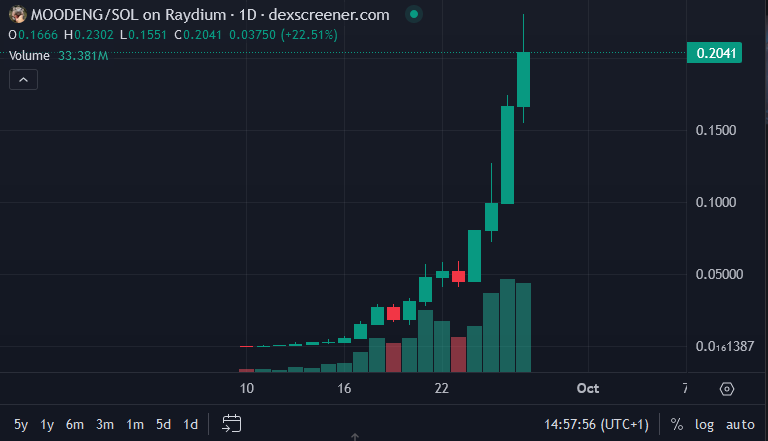The height and width of the screenshot is (441, 768).
Task: Select the 5y time range
Action: pos(21,424)
